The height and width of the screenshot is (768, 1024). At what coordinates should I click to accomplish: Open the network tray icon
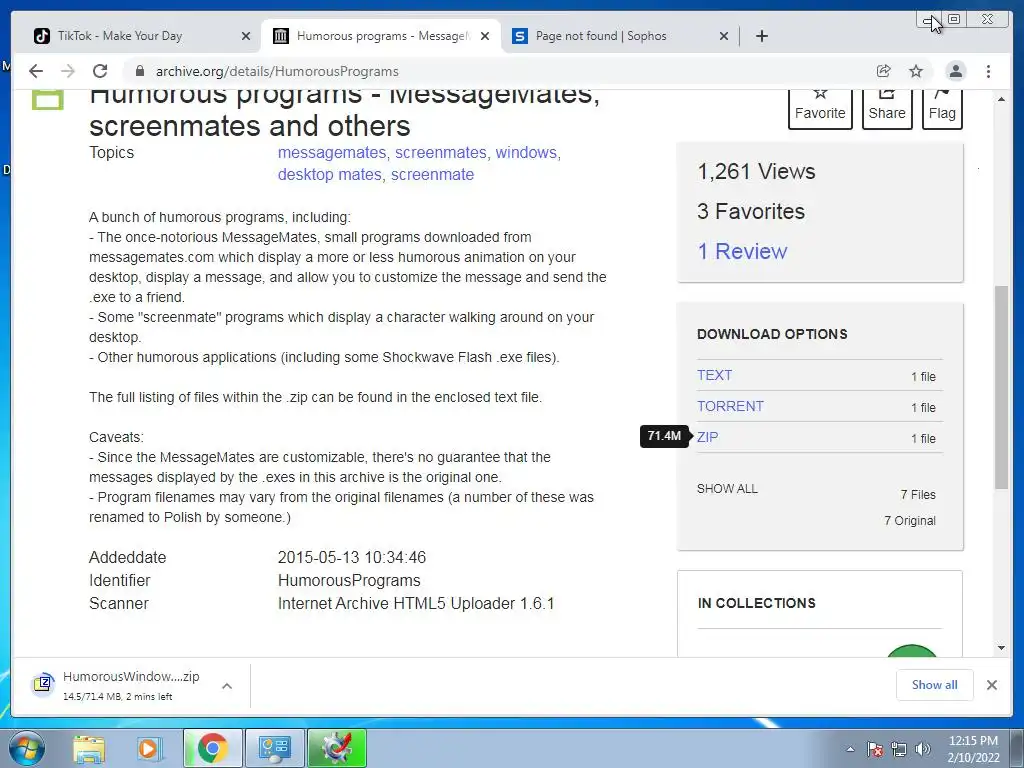[x=899, y=749]
